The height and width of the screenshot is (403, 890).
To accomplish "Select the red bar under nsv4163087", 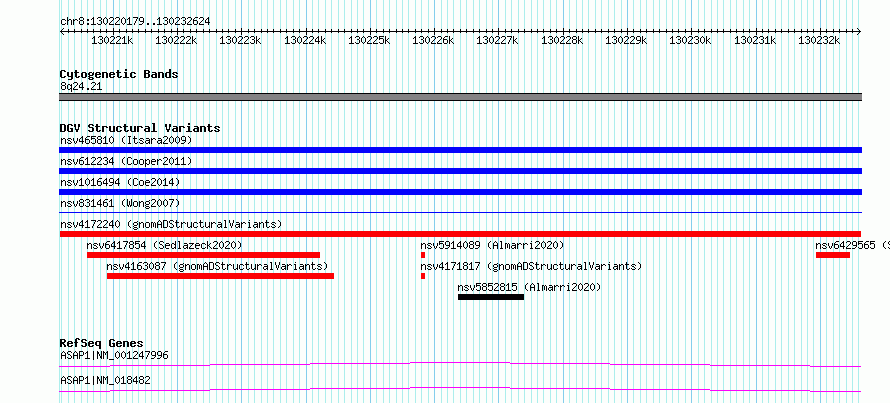I will (220, 276).
